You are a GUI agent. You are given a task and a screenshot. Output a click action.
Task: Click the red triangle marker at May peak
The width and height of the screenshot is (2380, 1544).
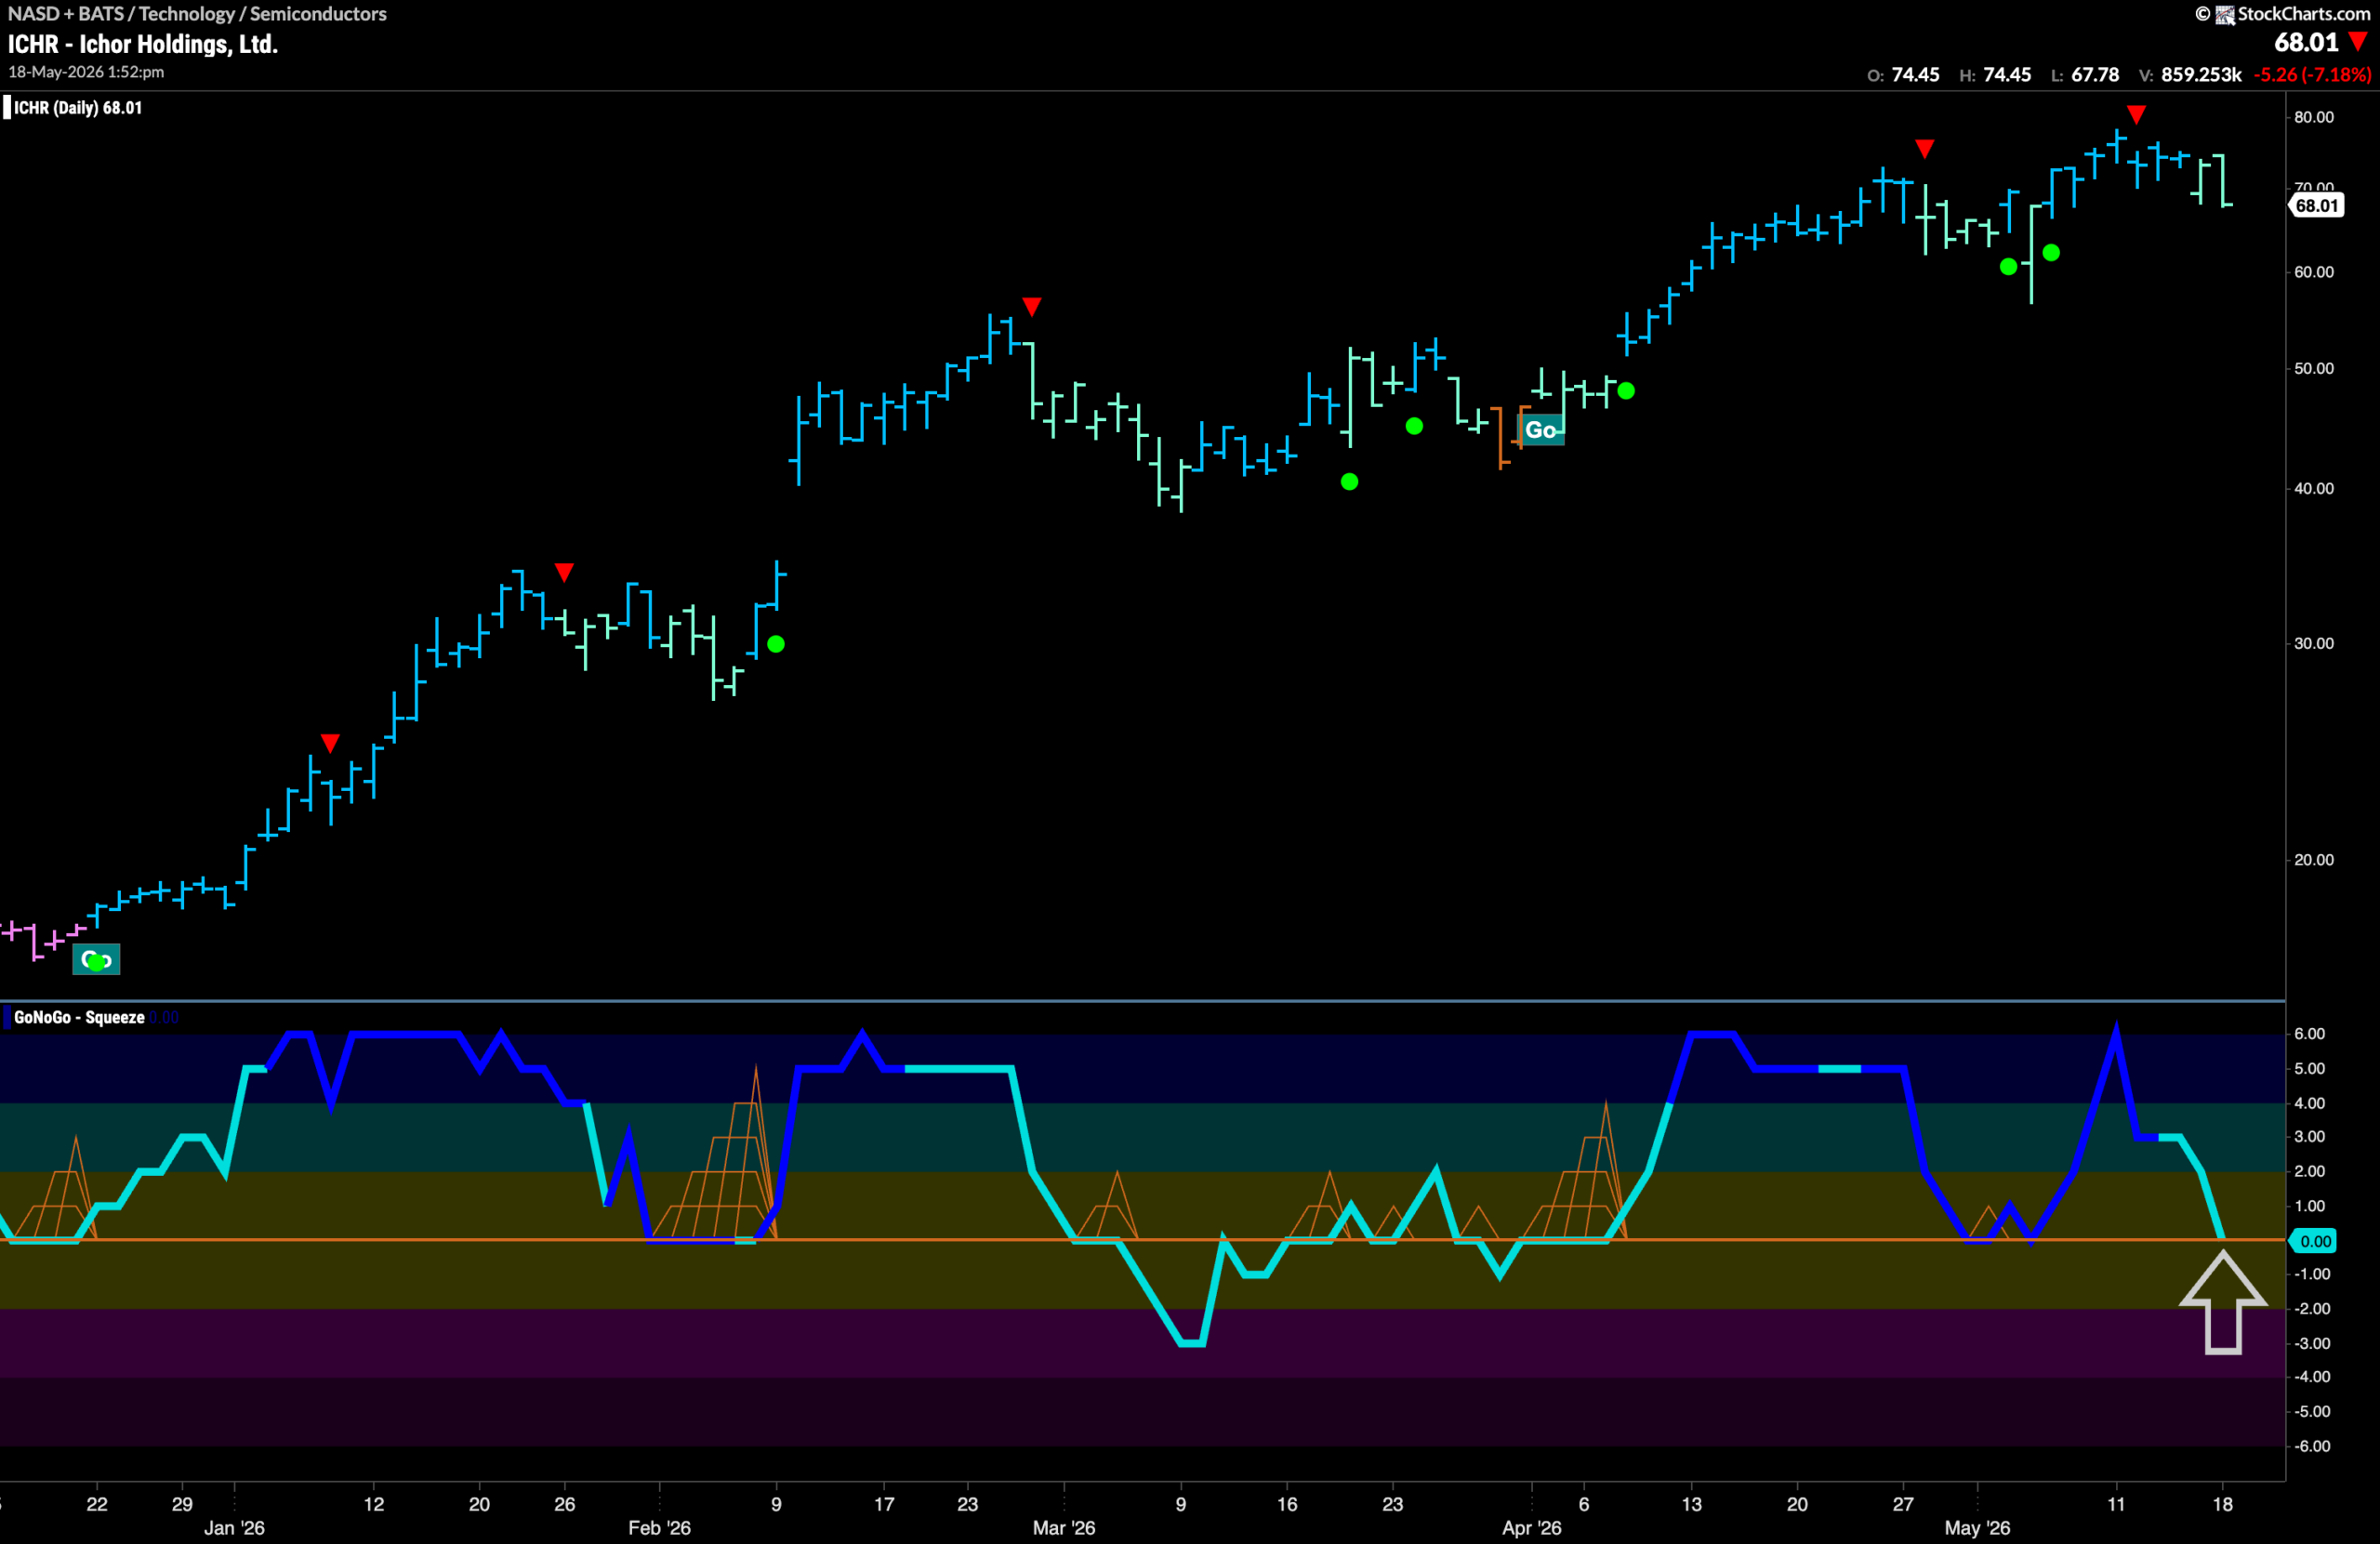pos(2136,115)
